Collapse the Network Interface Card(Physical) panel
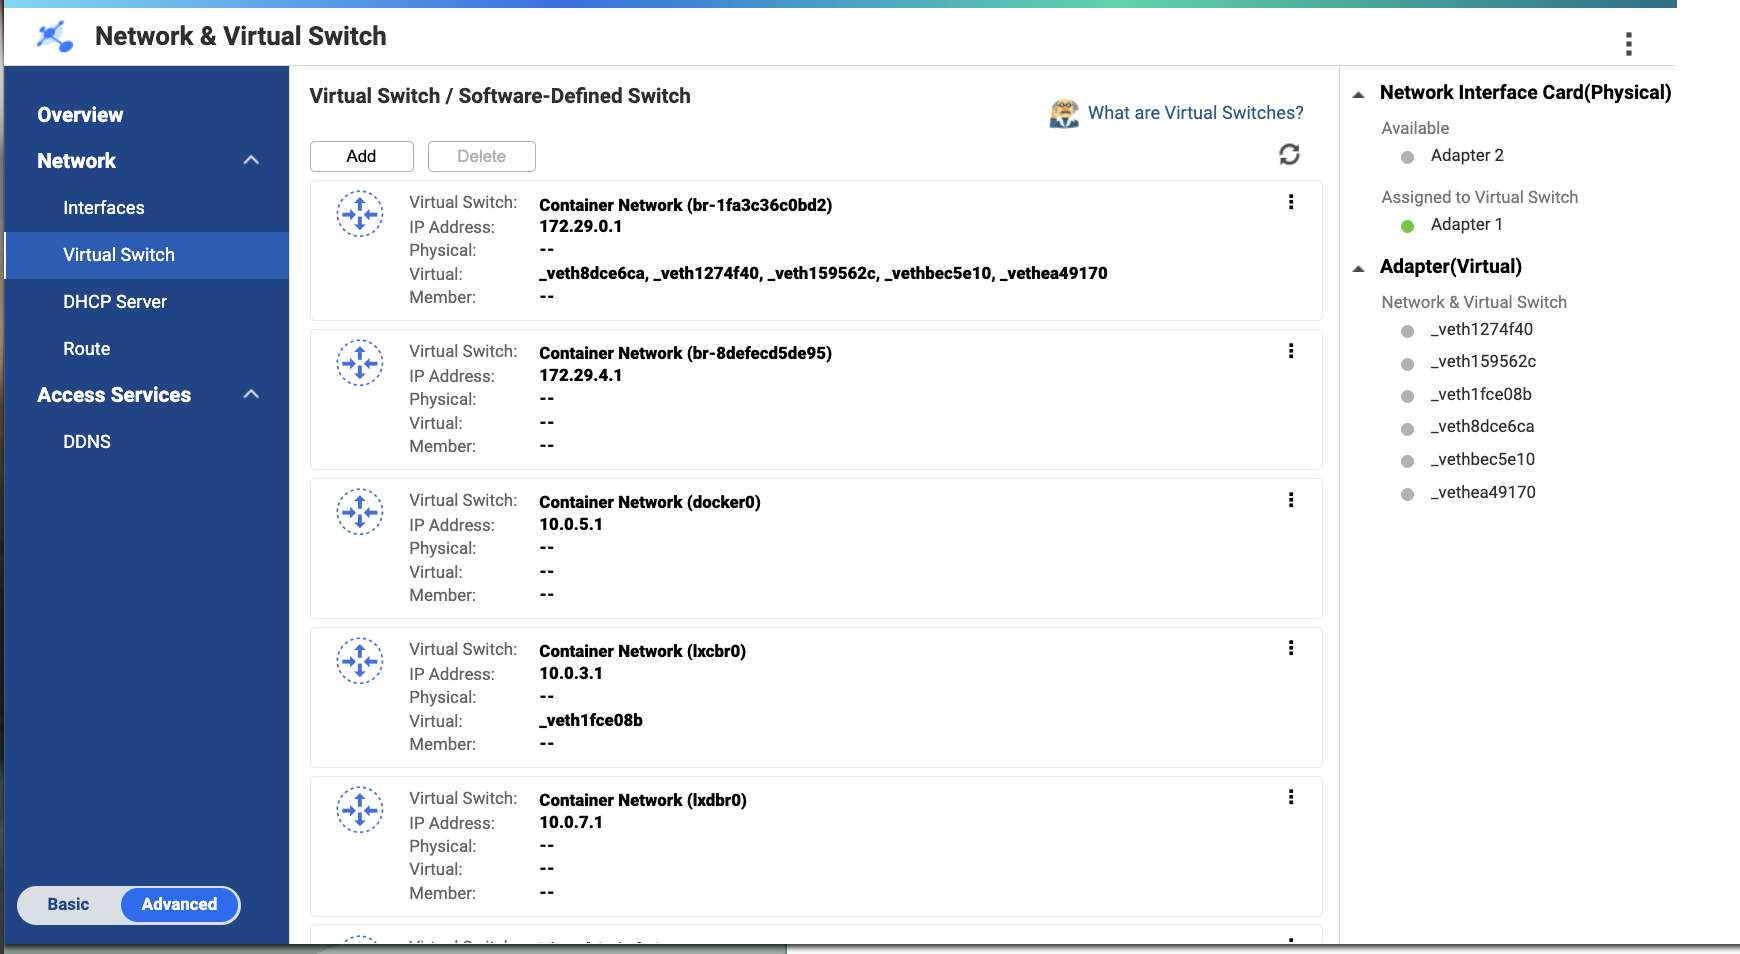Screen dimensions: 1740x954 coord(1358,94)
